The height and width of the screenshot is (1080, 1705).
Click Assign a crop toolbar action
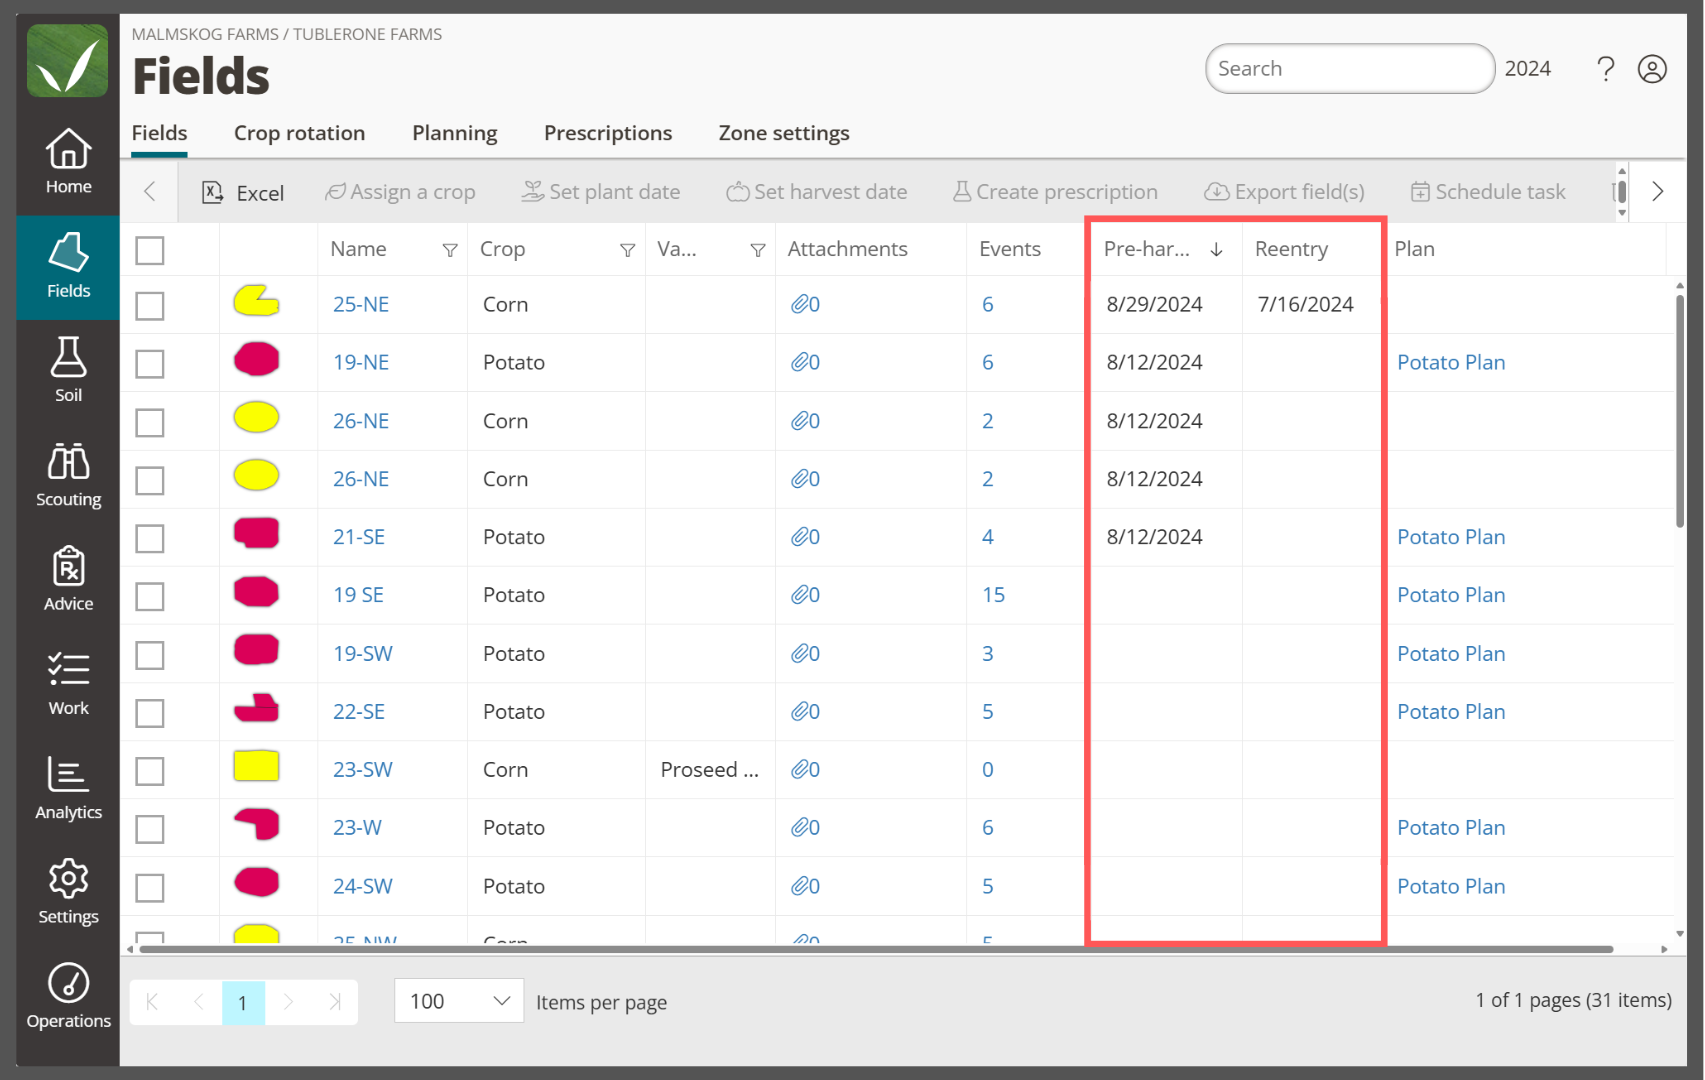[400, 192]
